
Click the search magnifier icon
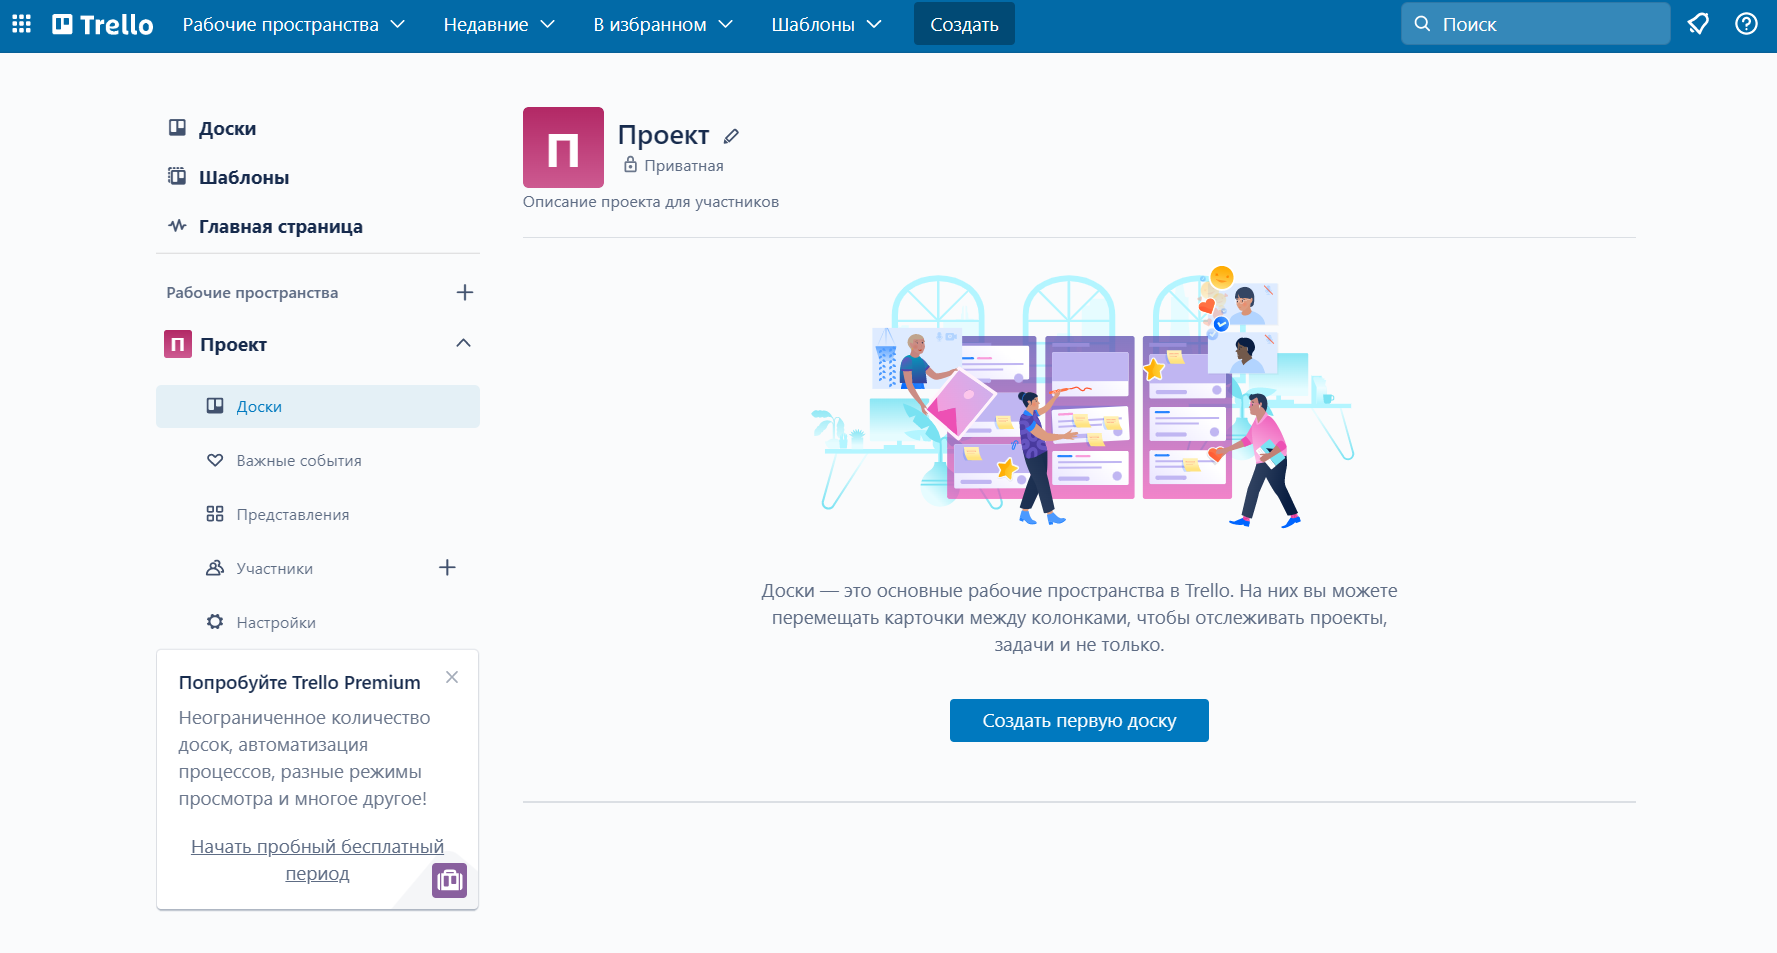[1422, 24]
